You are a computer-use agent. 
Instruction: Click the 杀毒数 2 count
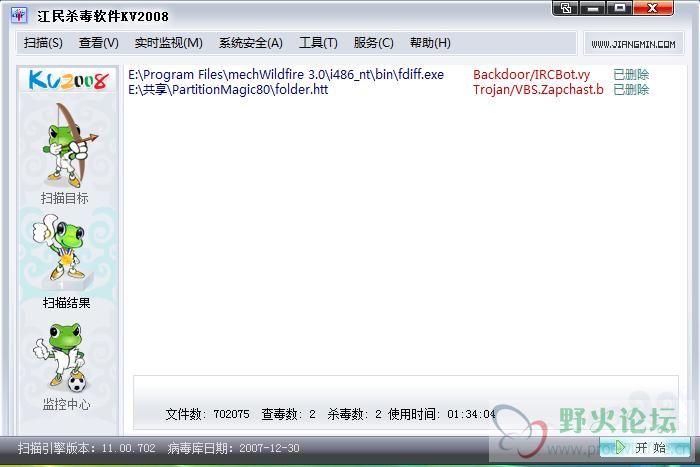tap(354, 414)
